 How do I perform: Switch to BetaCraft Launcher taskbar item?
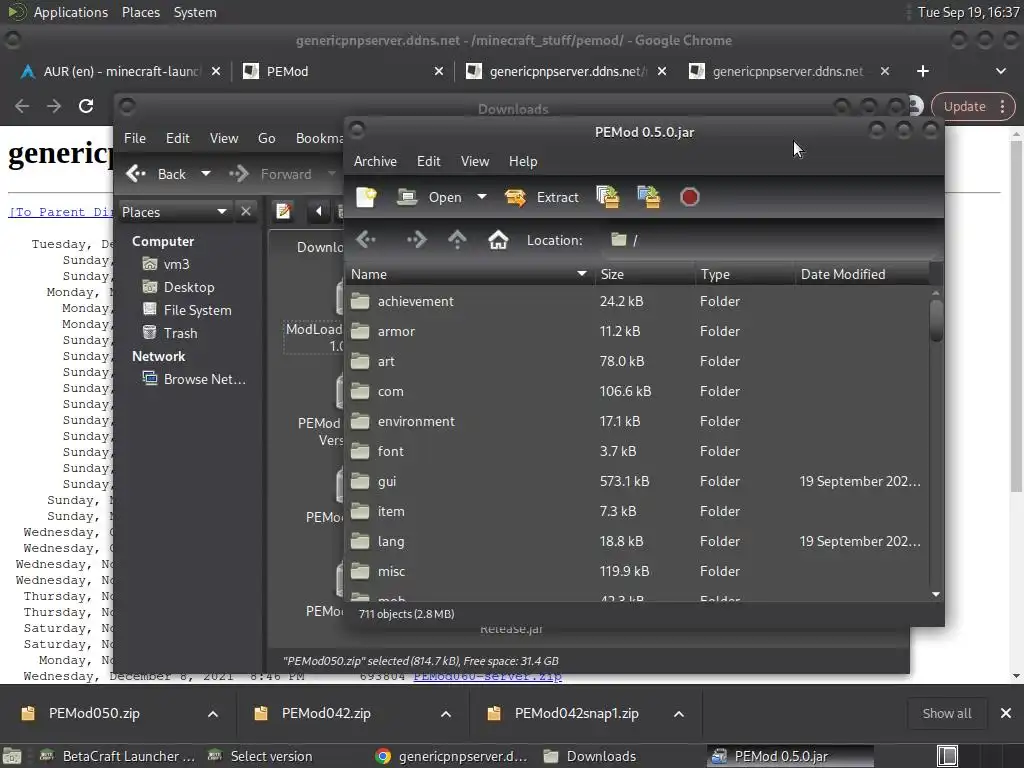tap(118, 756)
